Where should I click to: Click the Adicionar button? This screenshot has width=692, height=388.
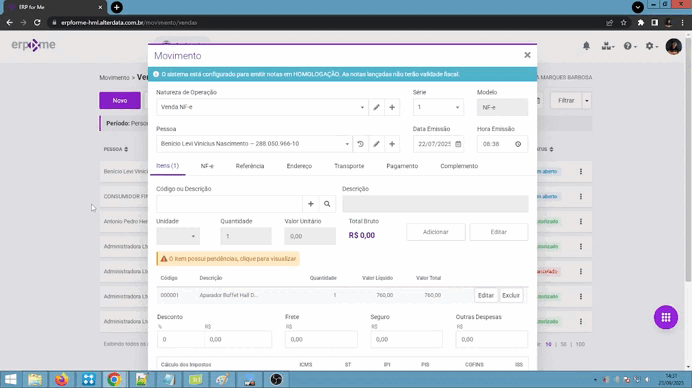(x=436, y=232)
